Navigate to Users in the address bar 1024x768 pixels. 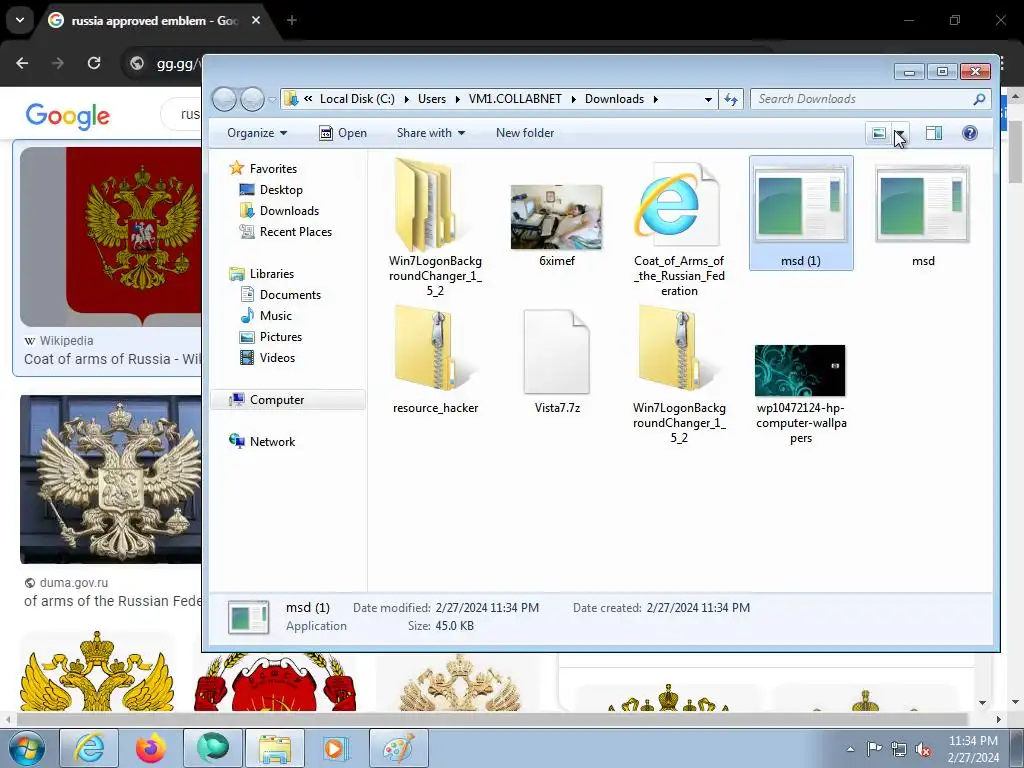click(x=432, y=99)
